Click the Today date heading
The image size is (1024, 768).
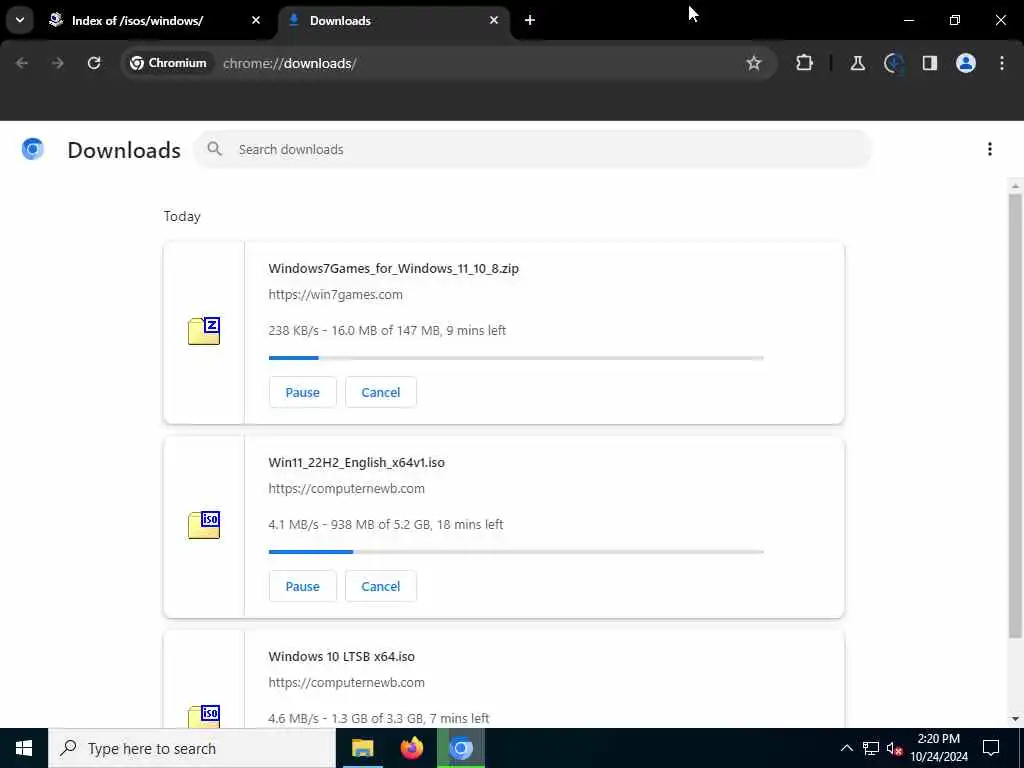point(182,216)
